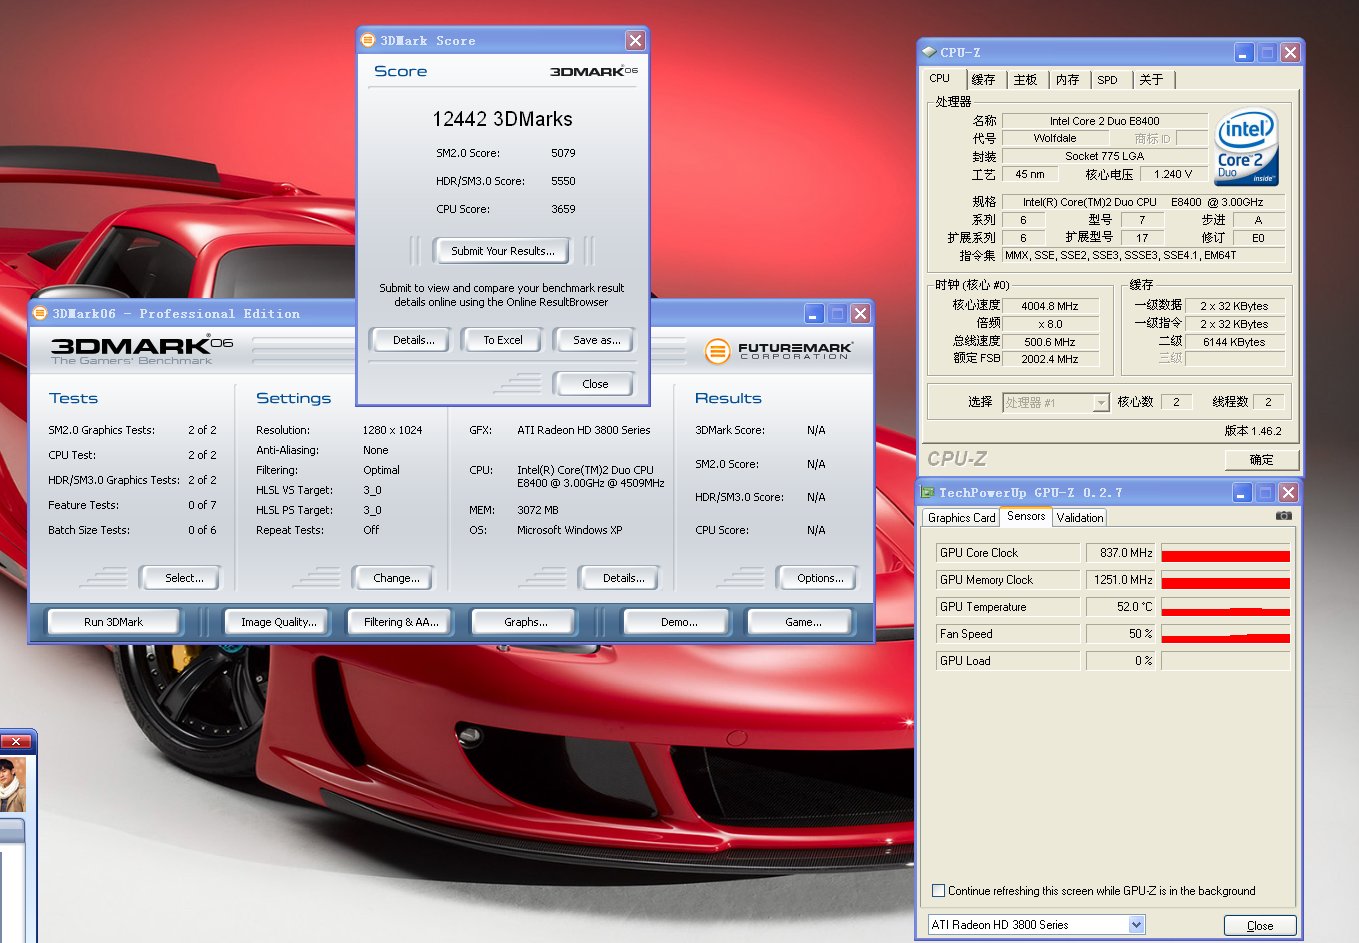Screen dimensions: 1359x943
Task: Click the GPU-Z camera screenshot icon
Action: point(1283,516)
